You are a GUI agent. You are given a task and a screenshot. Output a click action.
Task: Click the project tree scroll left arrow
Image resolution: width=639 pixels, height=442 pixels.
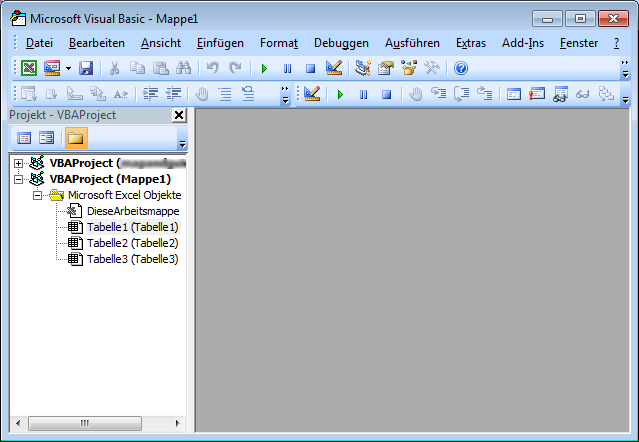[18, 423]
